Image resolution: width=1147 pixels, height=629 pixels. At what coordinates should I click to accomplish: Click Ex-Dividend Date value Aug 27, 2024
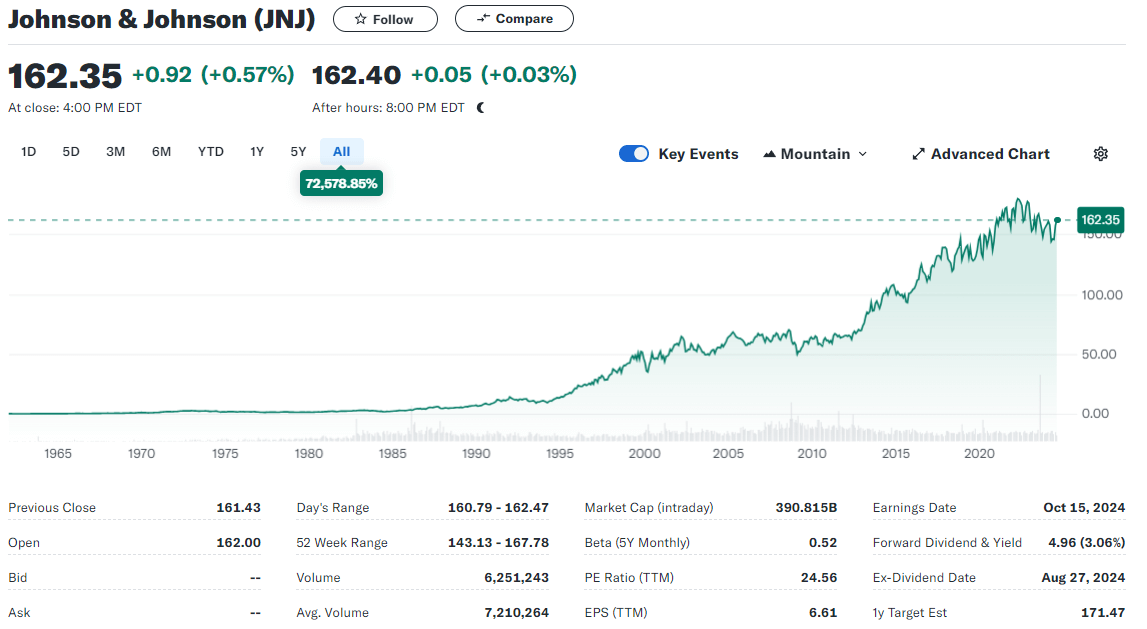point(1083,578)
